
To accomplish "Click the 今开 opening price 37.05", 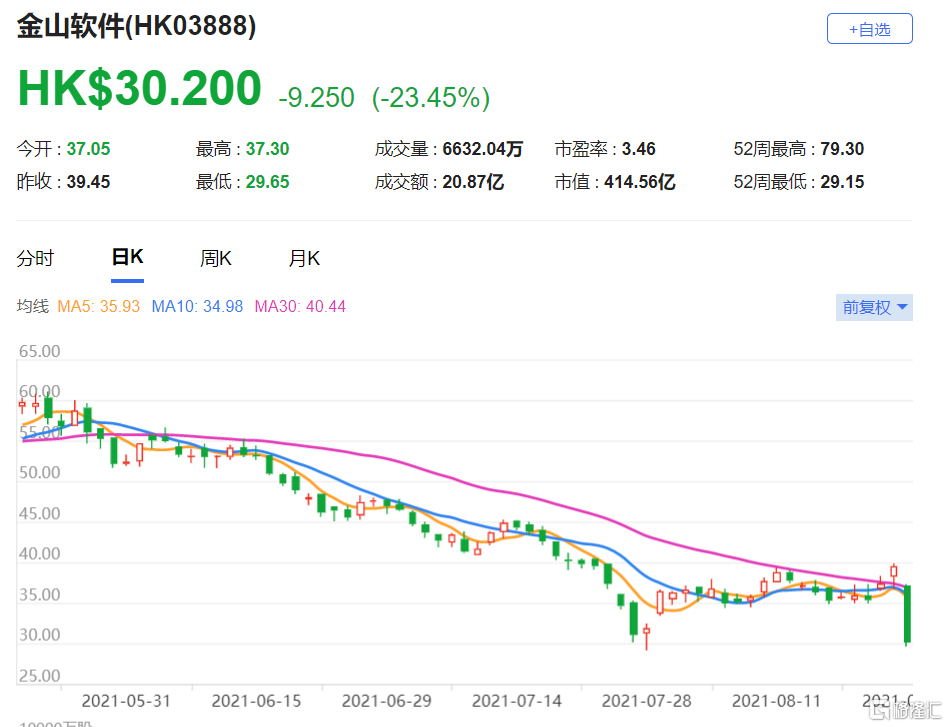I will 88,149.
